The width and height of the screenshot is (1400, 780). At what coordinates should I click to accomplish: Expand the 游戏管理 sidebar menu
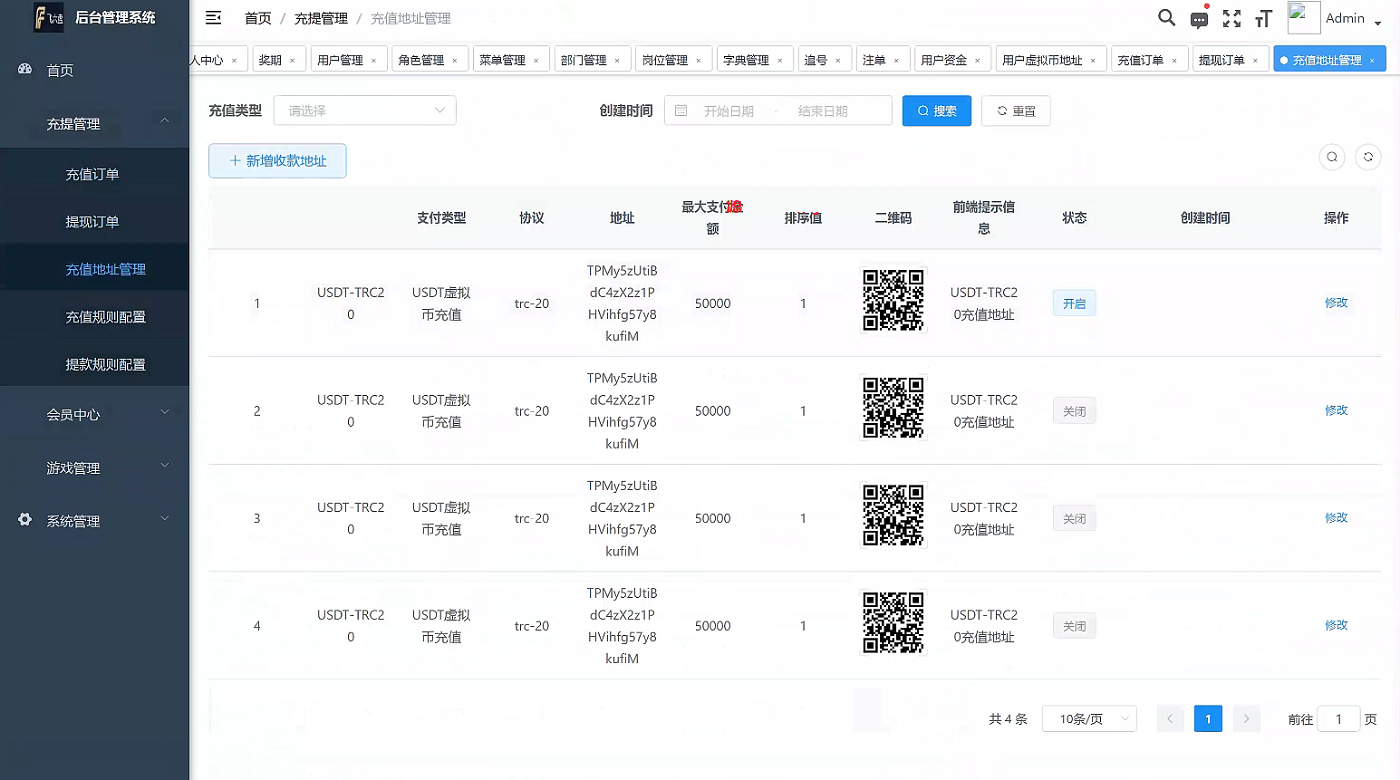tap(94, 467)
